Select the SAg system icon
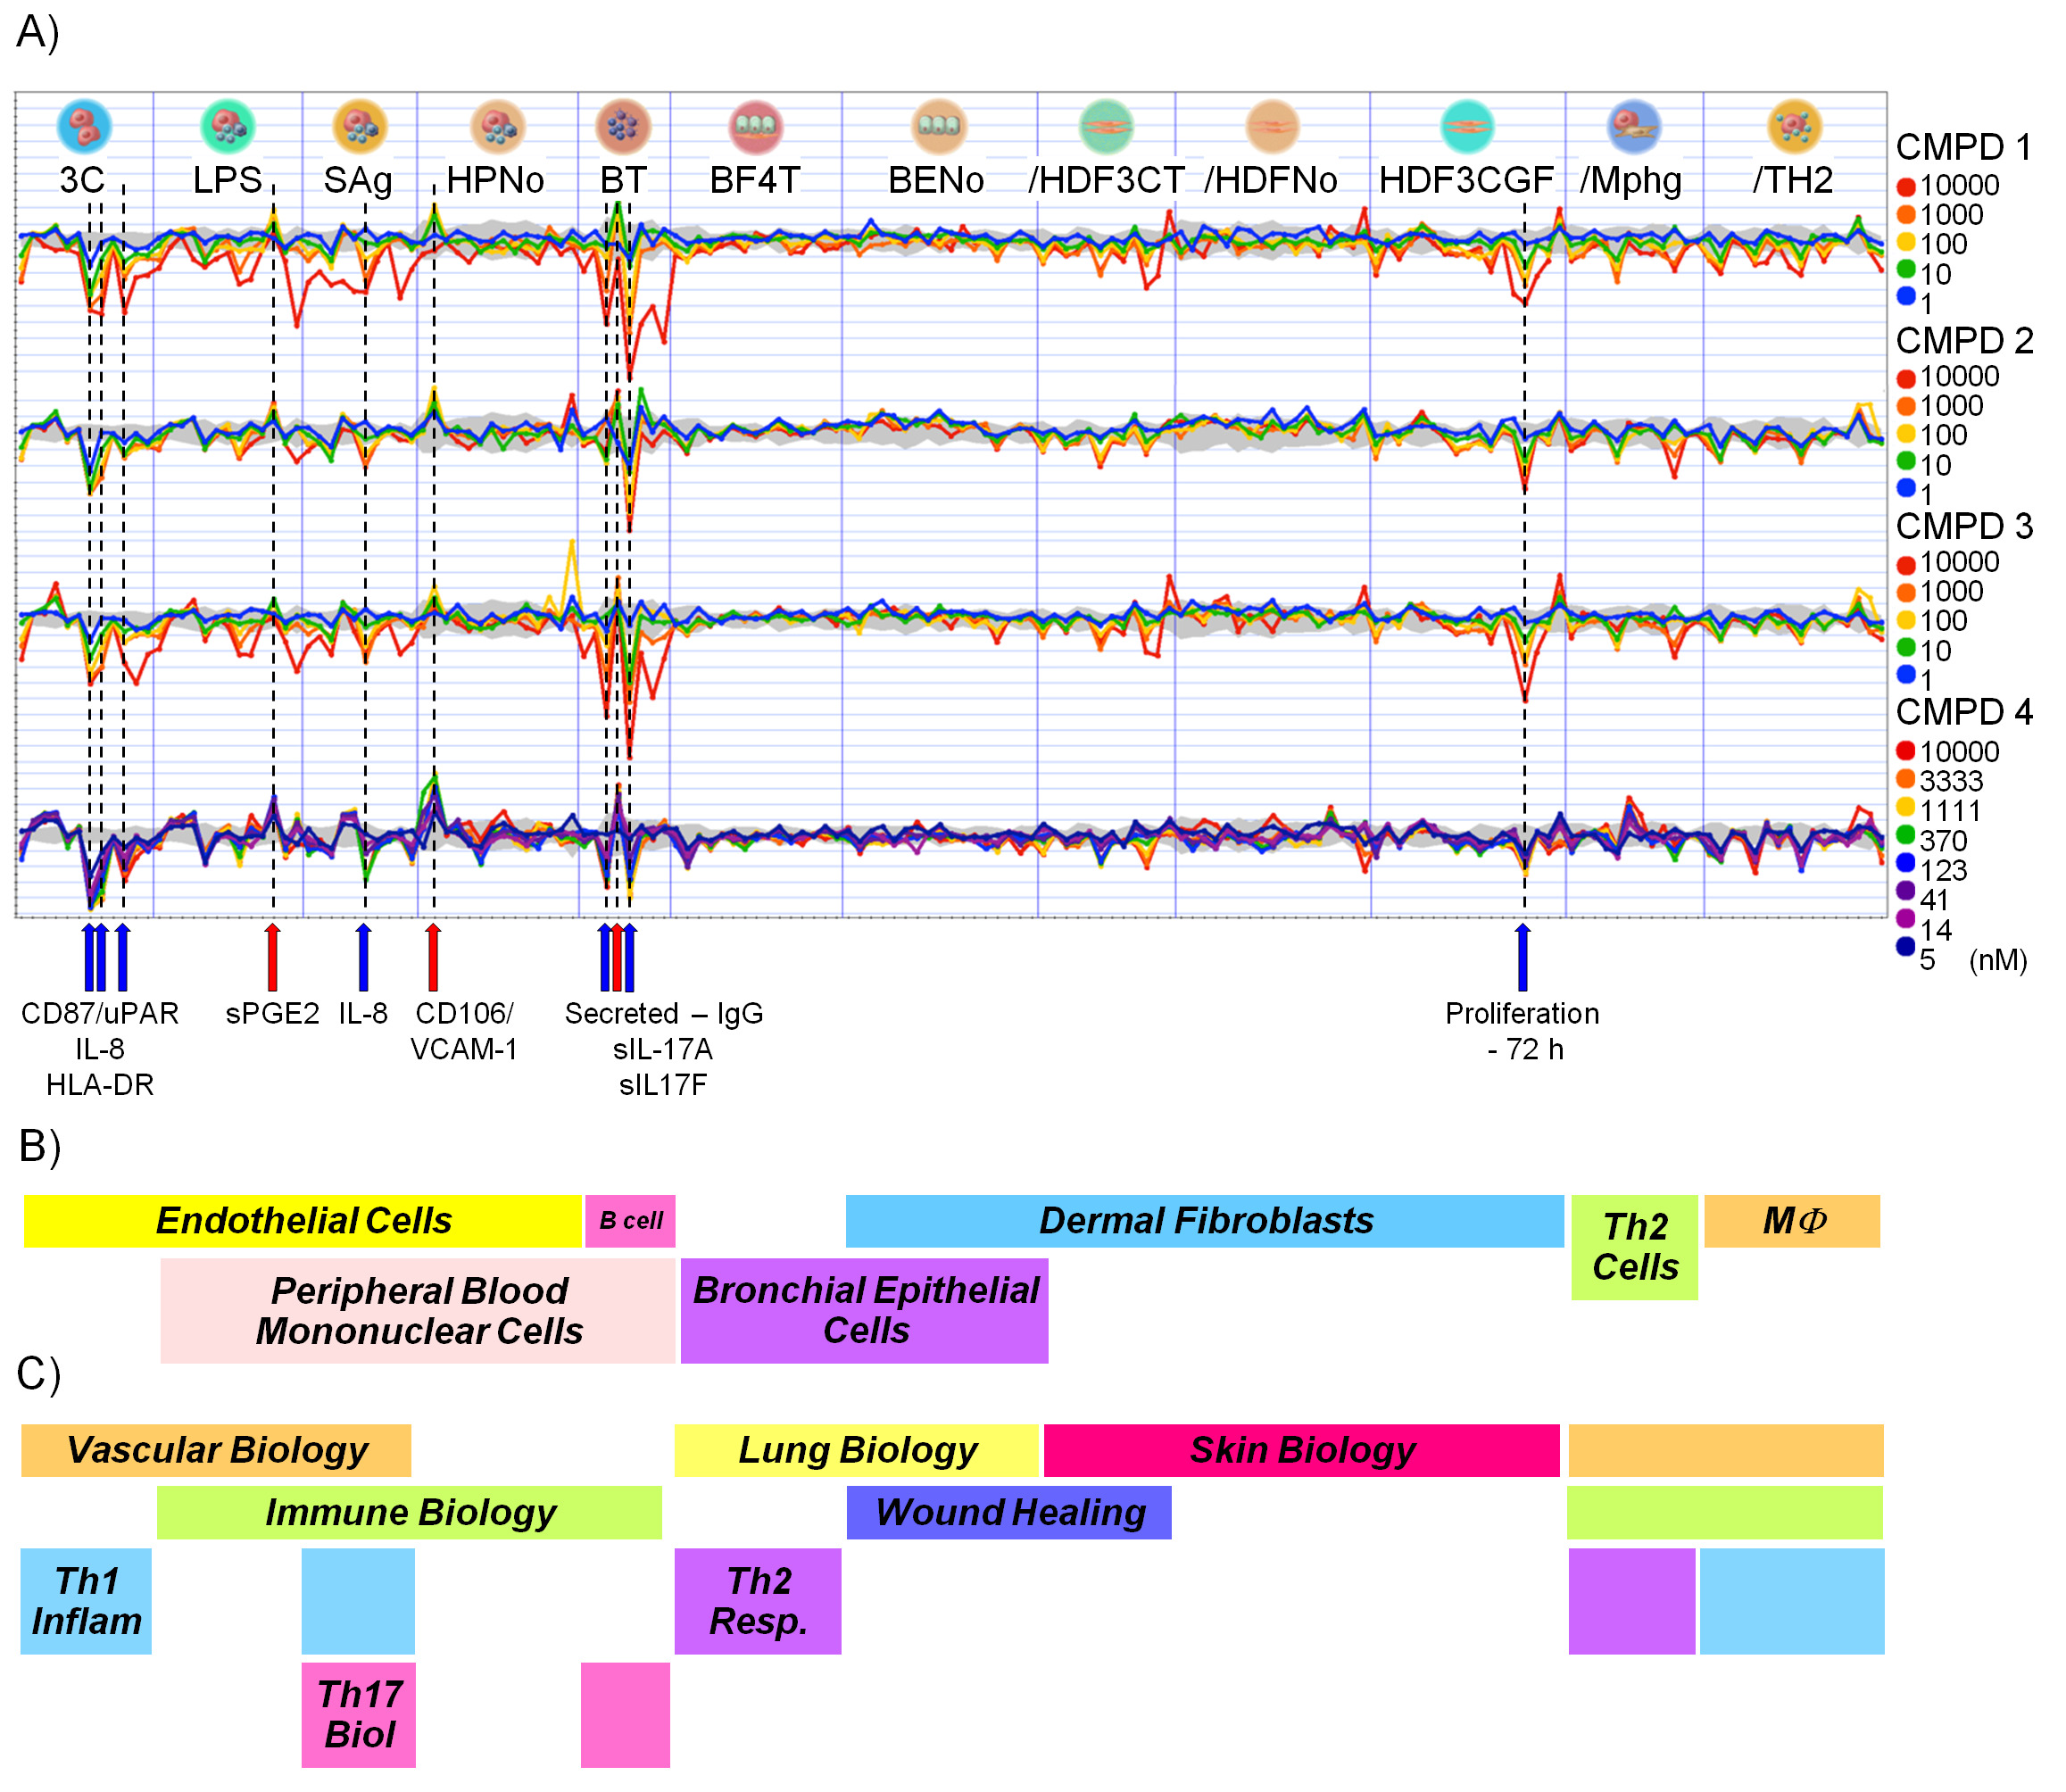Screen dimensions: 2066x1792 point(360,126)
